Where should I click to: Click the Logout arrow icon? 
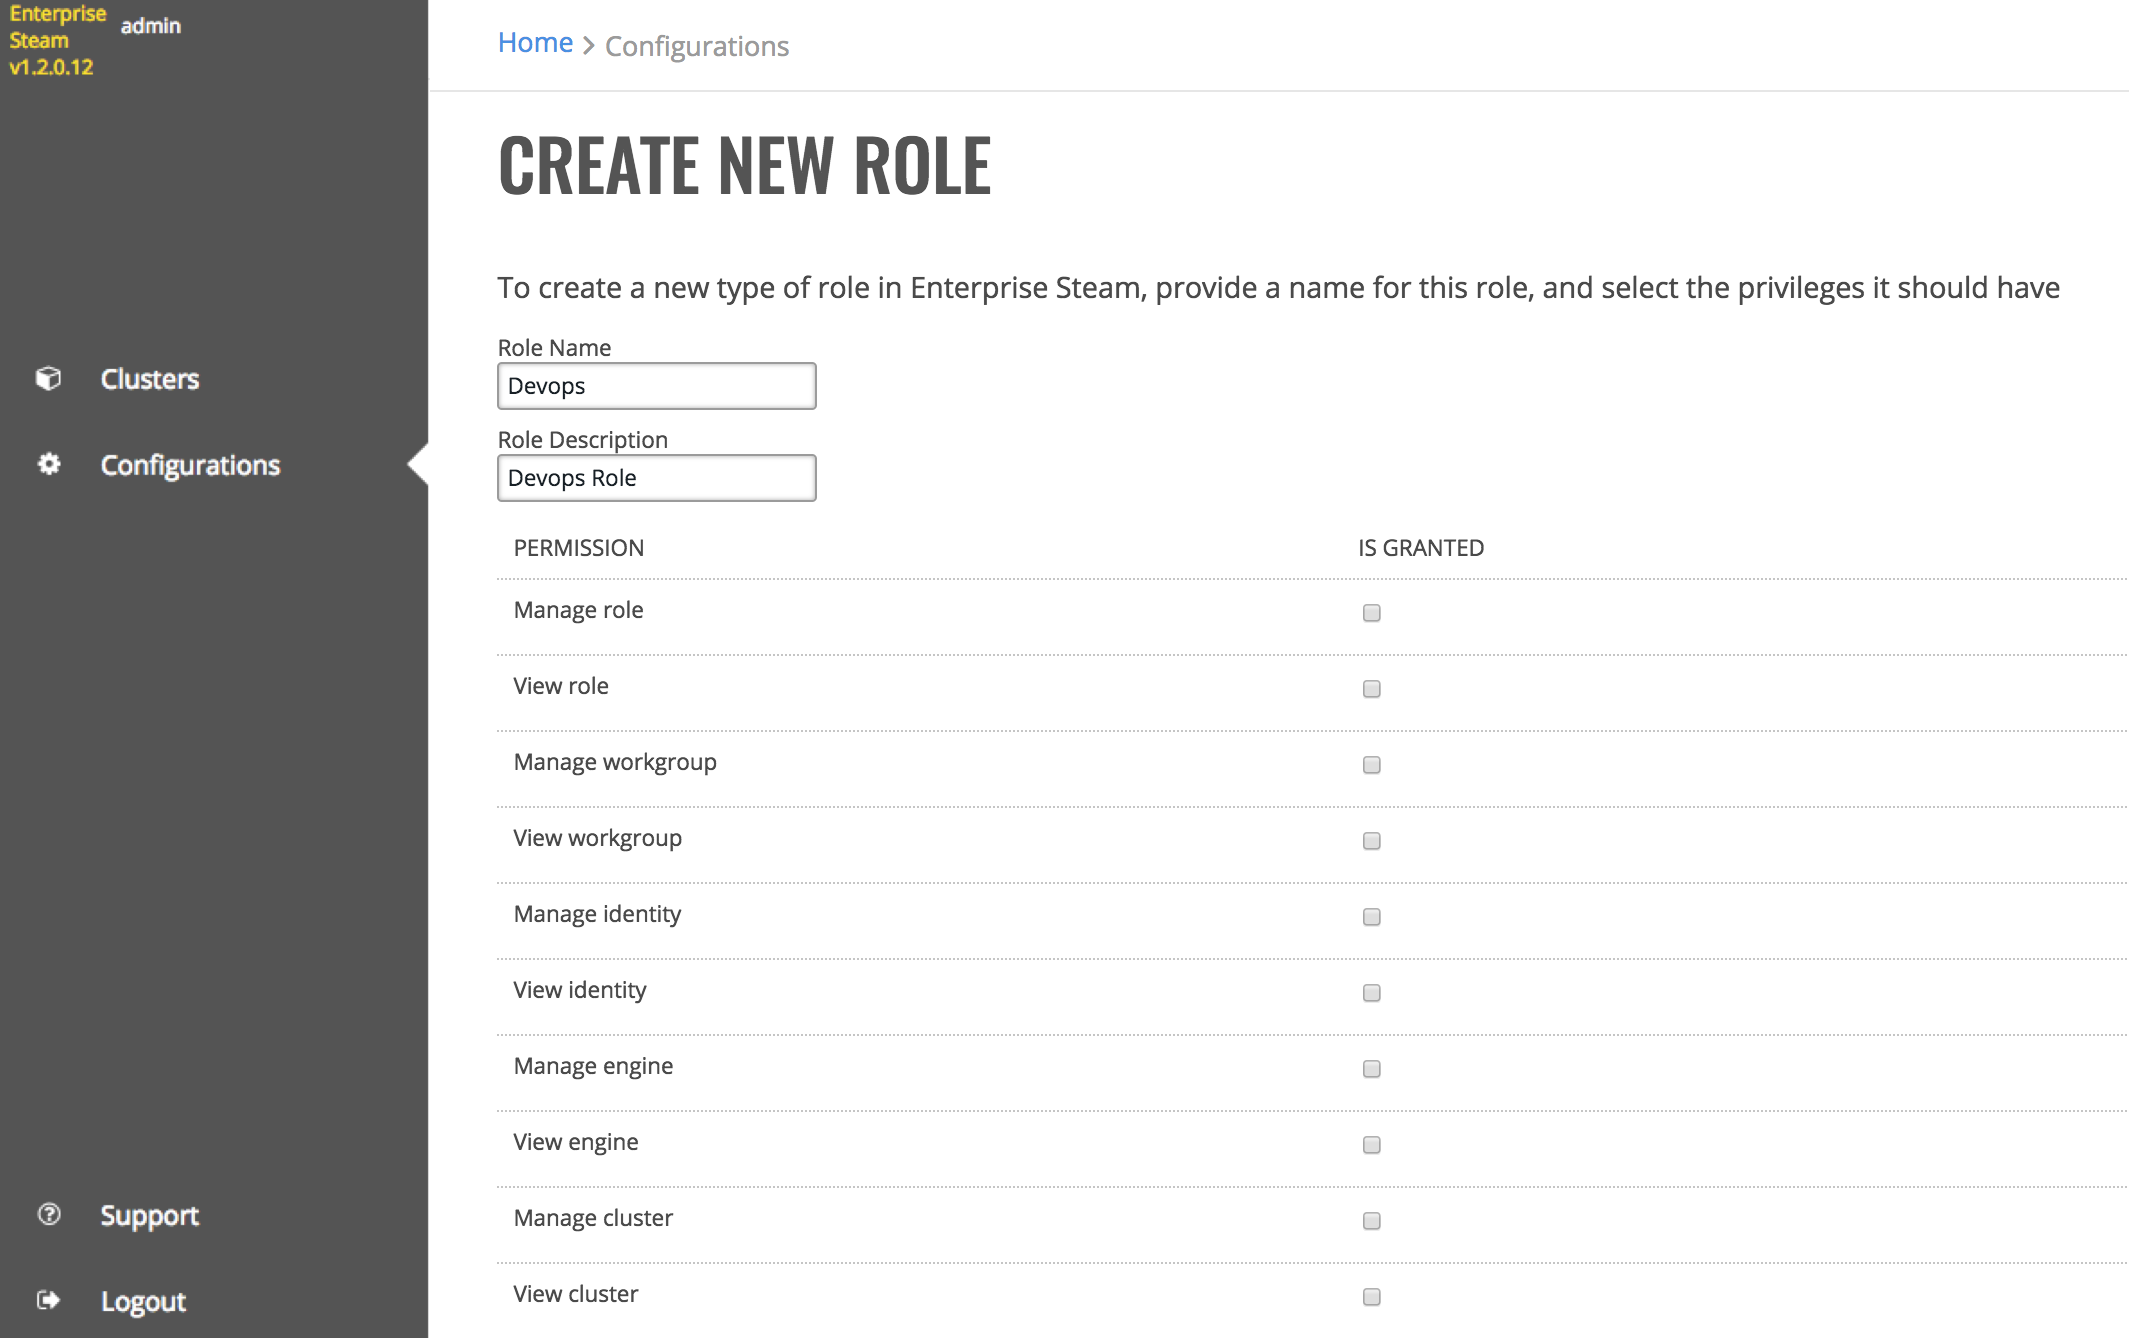(x=48, y=1300)
